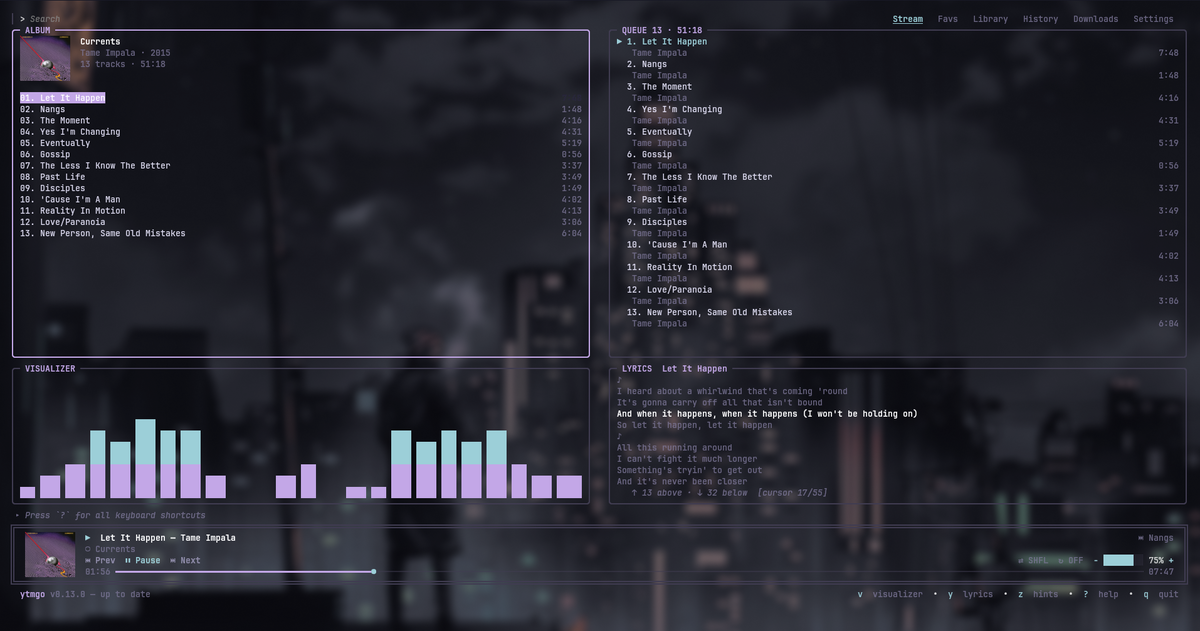Open the Library tab
Viewport: 1200px width, 631px height.
tap(990, 19)
